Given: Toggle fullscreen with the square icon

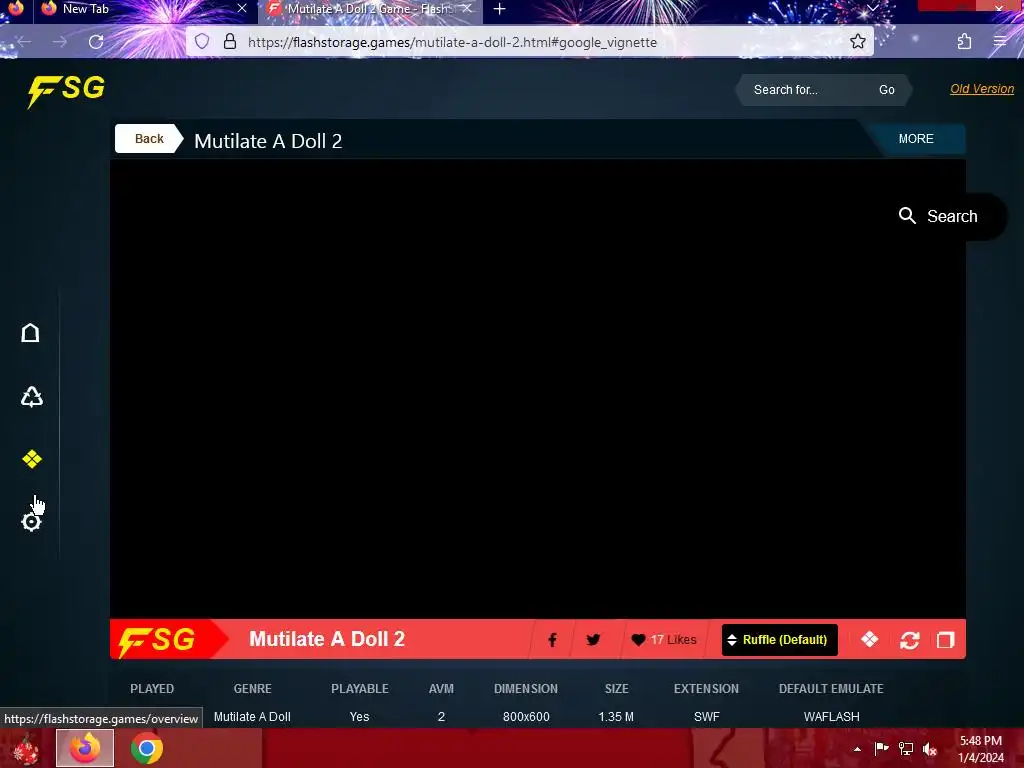Looking at the screenshot, I should (x=946, y=640).
